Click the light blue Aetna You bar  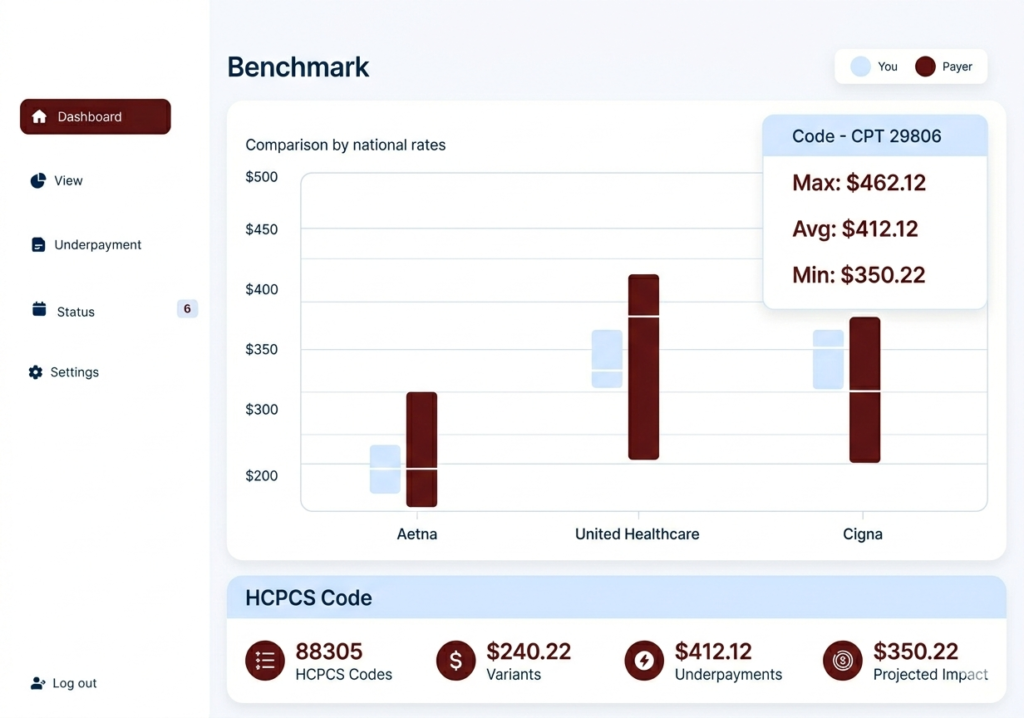tap(385, 469)
